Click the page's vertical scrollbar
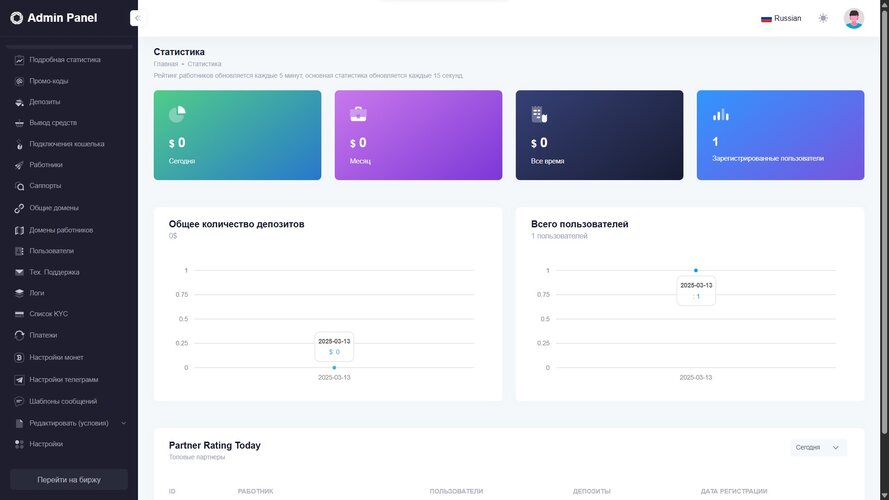Viewport: 889px width, 500px height. [x=884, y=250]
